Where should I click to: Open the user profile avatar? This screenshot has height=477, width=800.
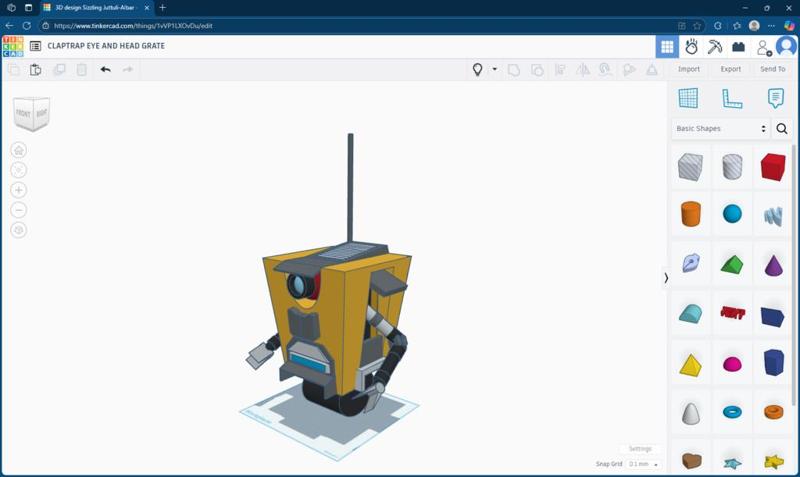(x=786, y=46)
